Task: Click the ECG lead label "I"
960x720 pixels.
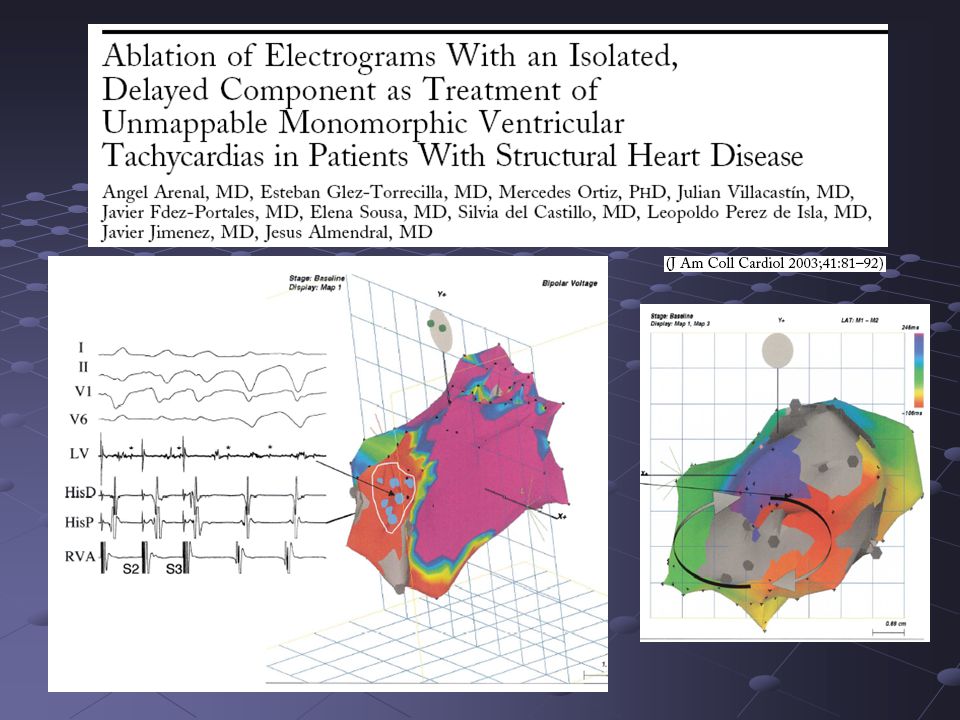Action: pos(81,348)
